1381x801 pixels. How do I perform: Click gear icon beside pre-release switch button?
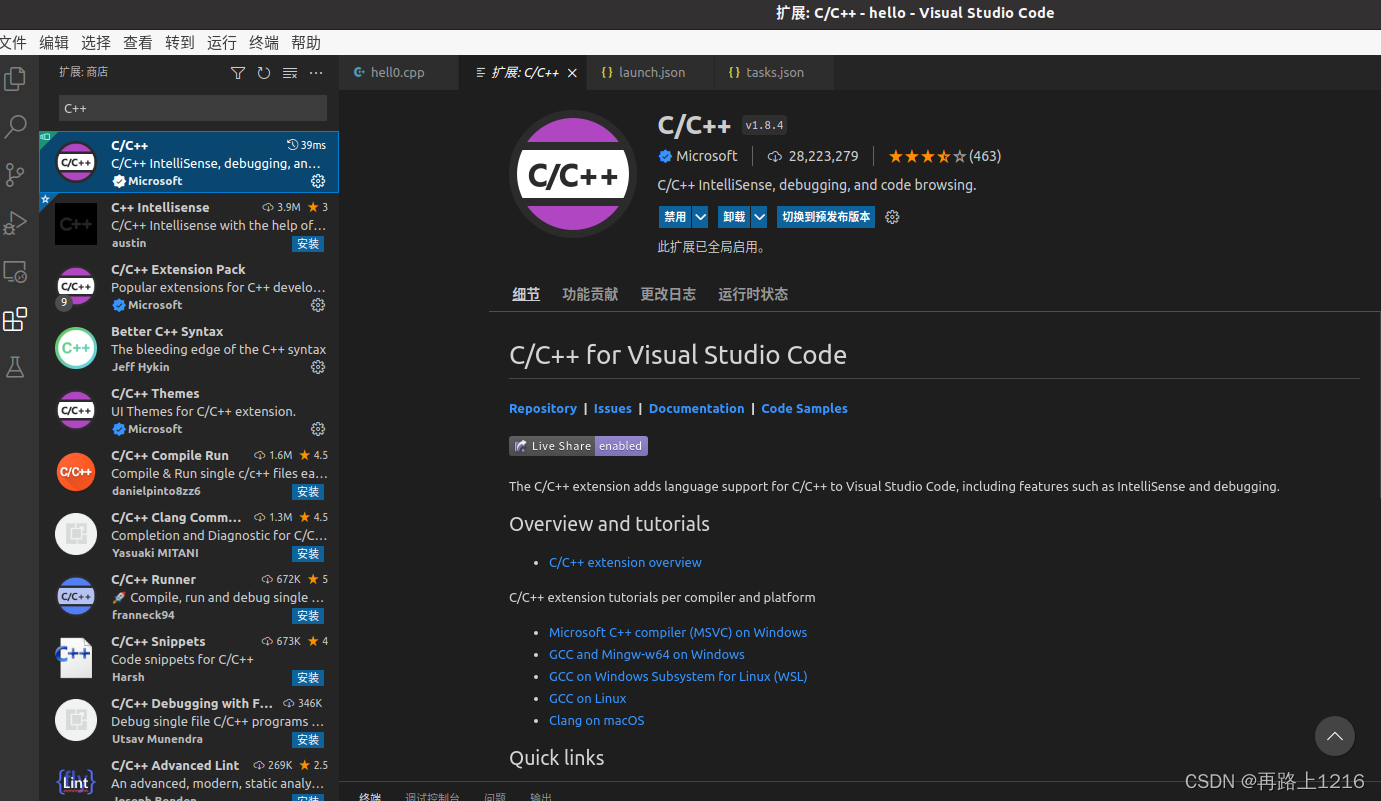click(x=893, y=217)
